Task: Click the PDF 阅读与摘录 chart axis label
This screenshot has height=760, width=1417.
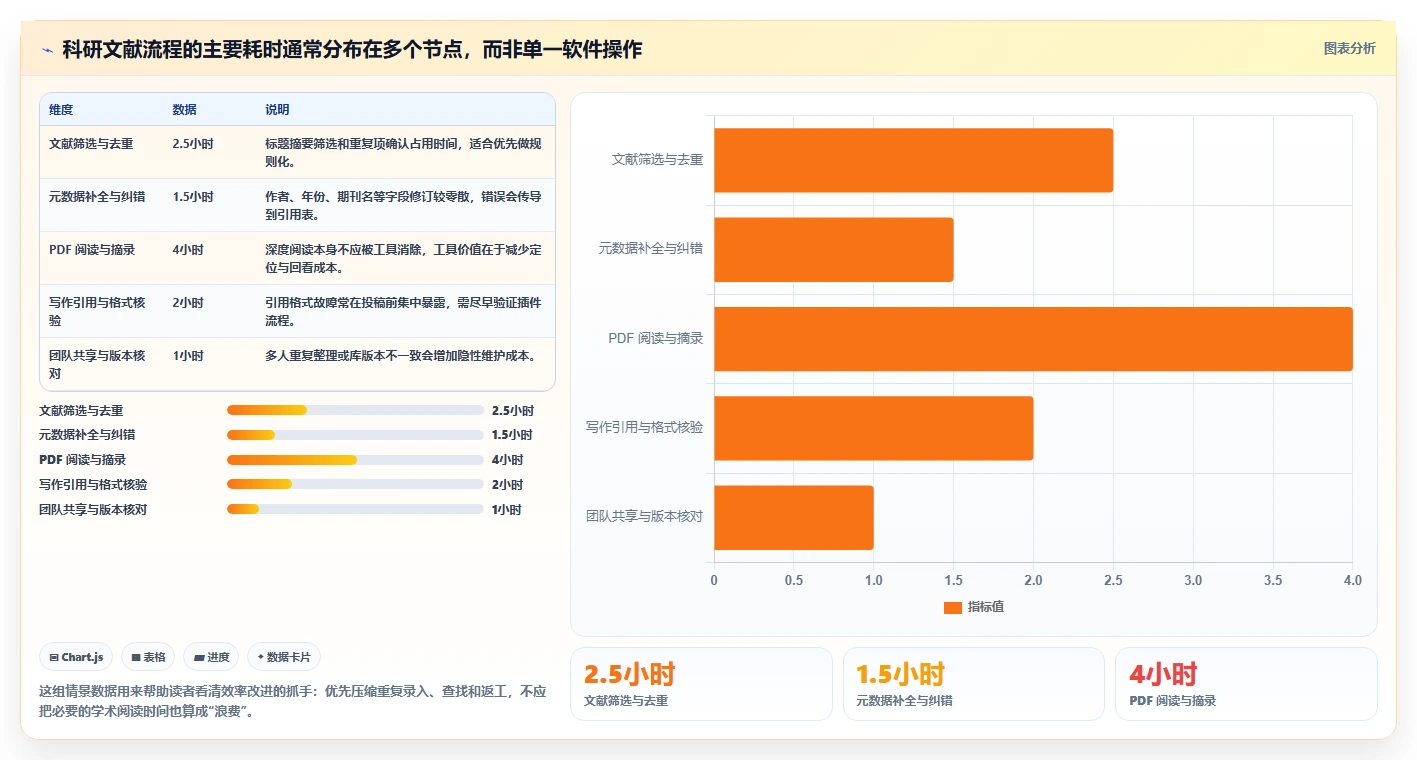Action: click(656, 338)
